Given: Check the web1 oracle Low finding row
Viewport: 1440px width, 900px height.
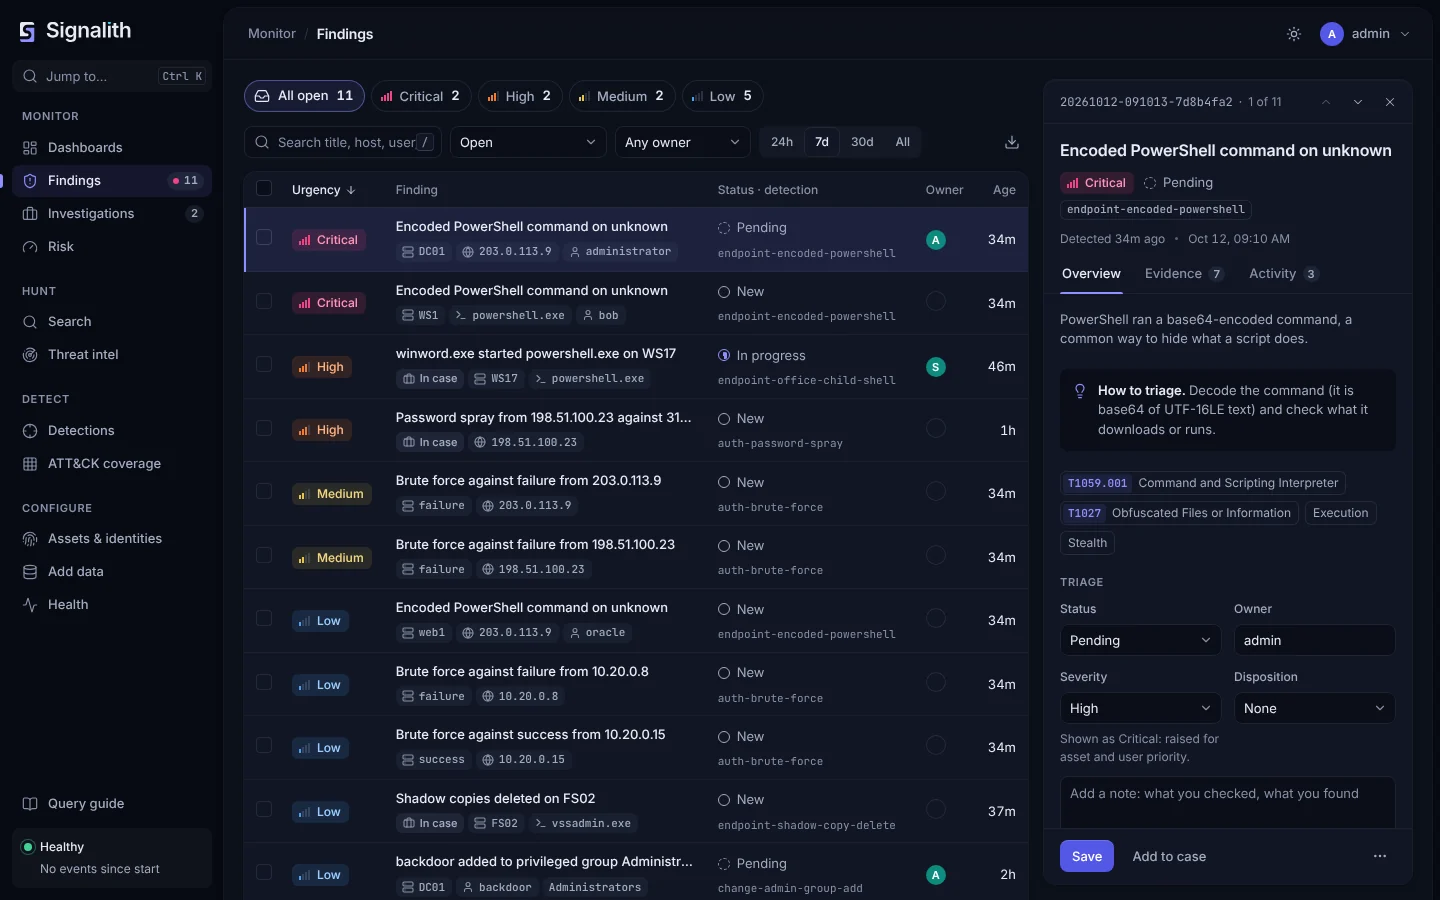Looking at the screenshot, I should [x=264, y=618].
